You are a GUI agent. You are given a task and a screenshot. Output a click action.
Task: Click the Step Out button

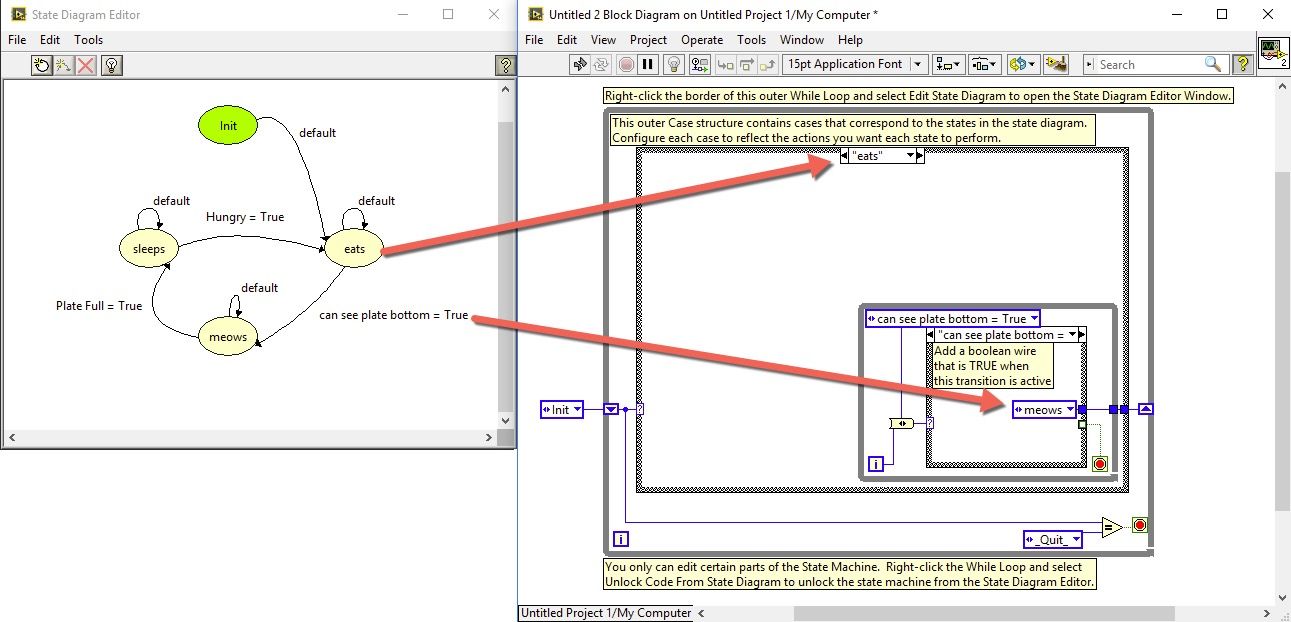(x=768, y=64)
